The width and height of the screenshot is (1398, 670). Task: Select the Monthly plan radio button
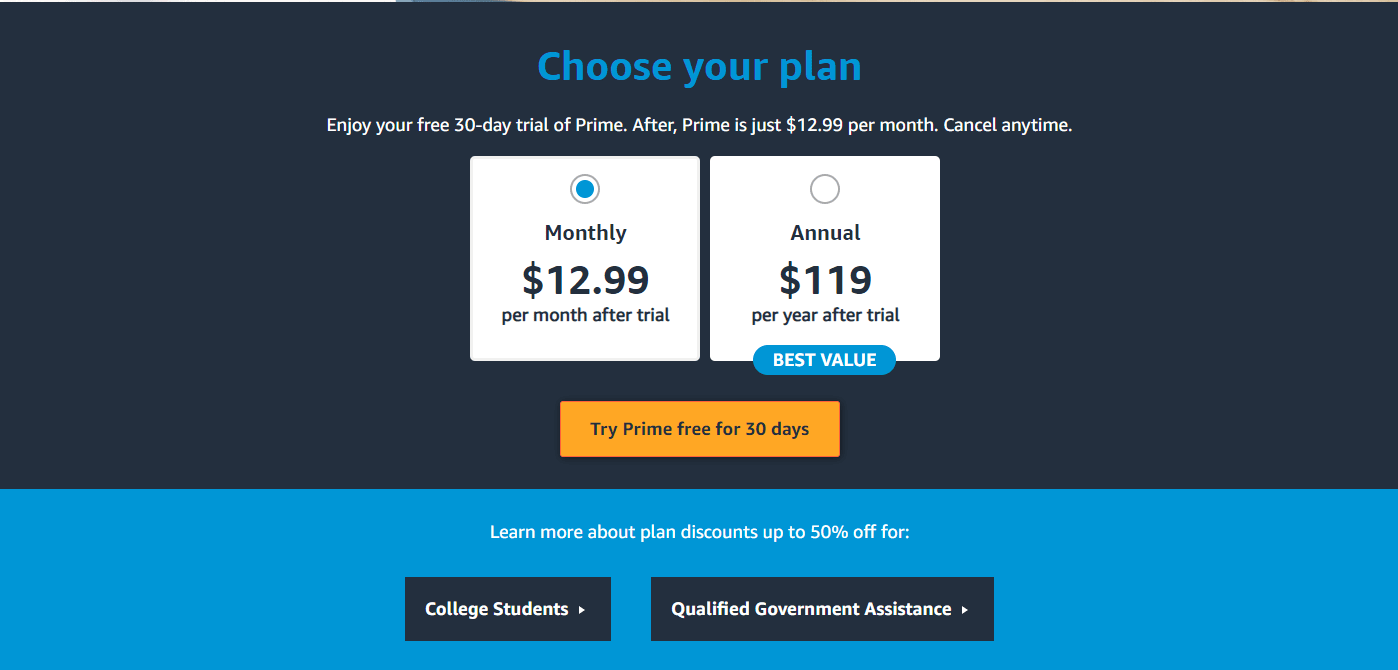(x=585, y=189)
